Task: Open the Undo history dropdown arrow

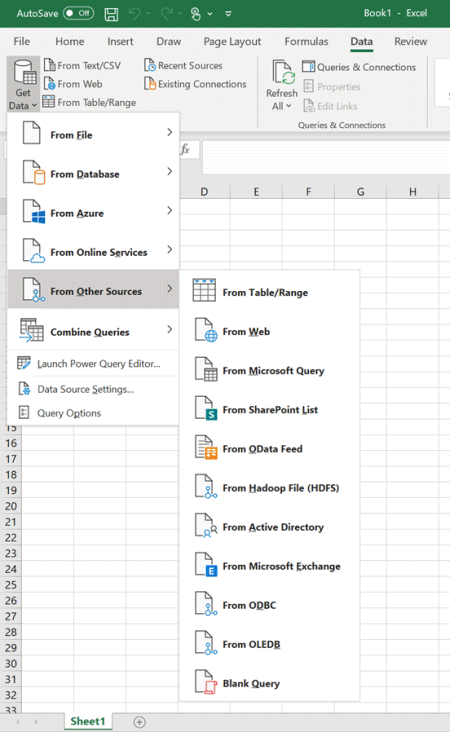Action: point(148,14)
